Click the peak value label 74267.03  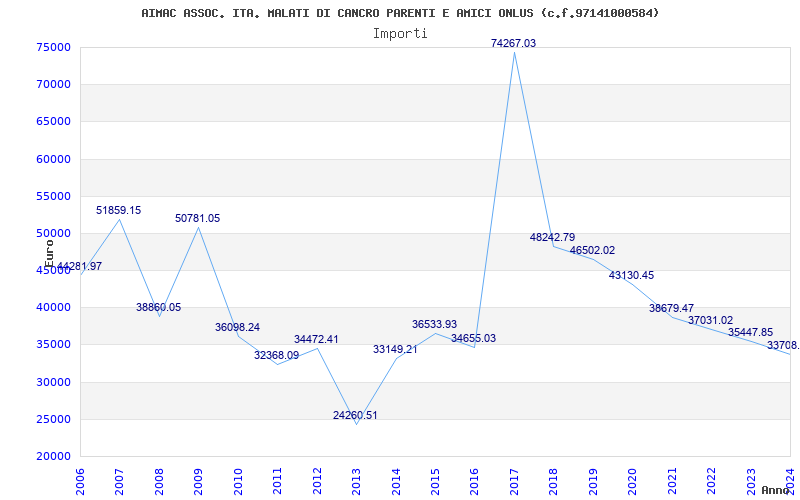pyautogui.click(x=513, y=43)
